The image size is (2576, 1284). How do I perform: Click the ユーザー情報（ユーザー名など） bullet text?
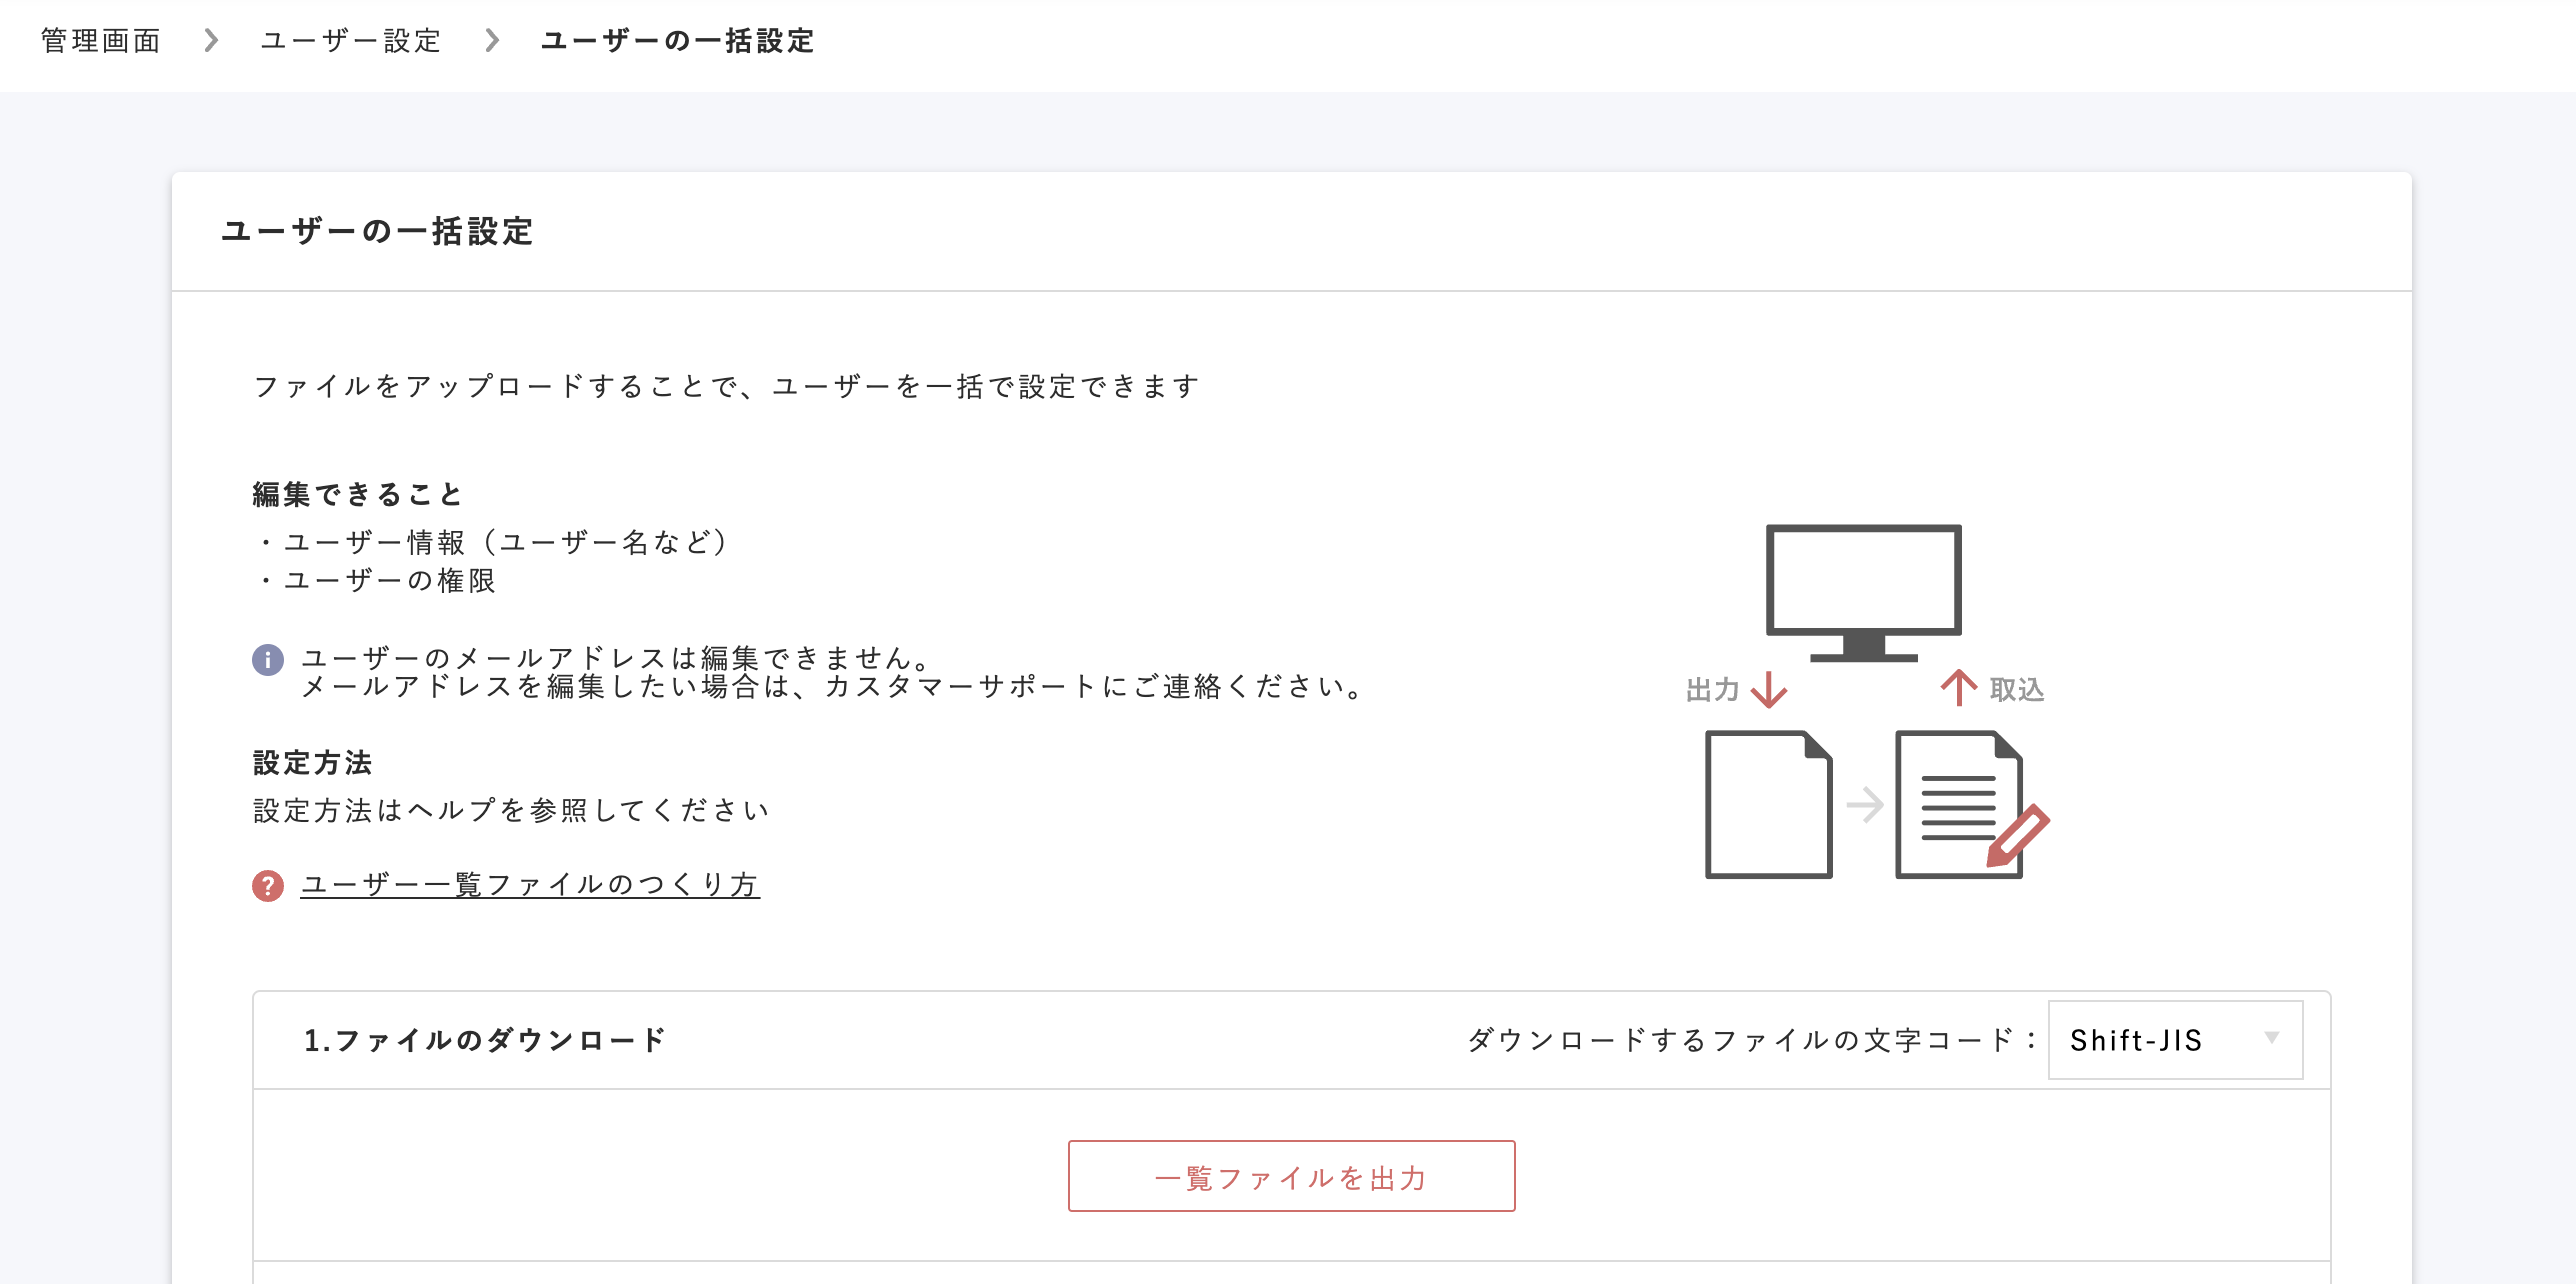[x=507, y=543]
